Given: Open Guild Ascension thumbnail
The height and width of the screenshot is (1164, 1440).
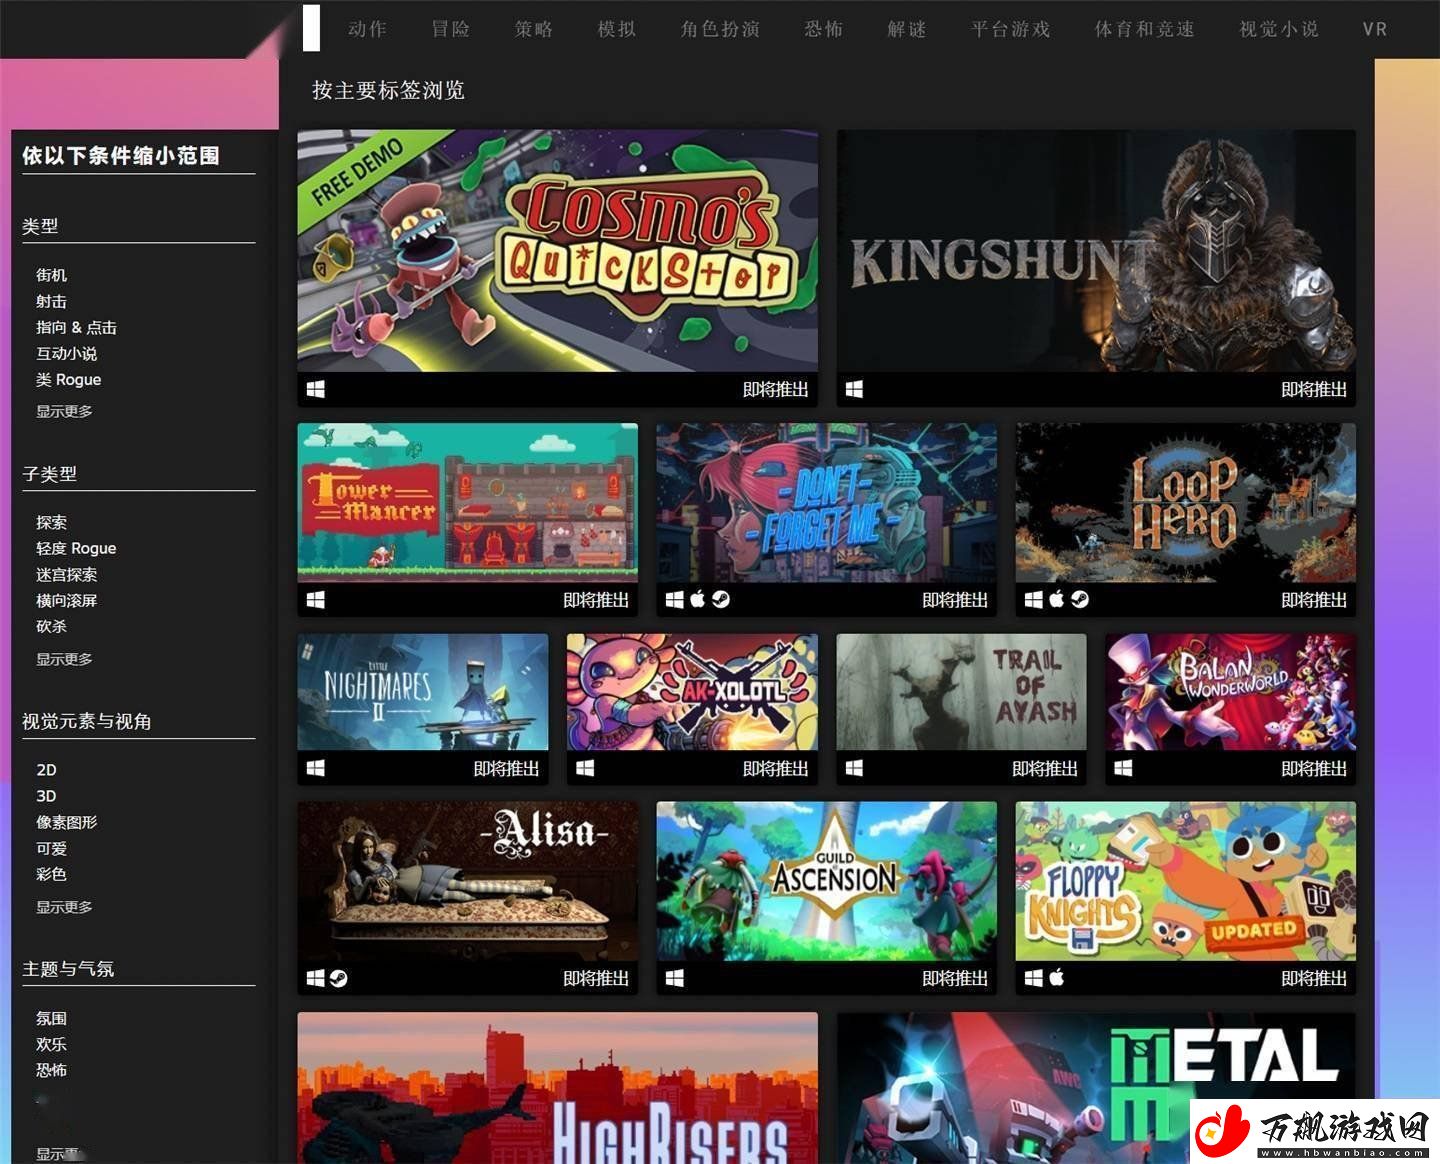Looking at the screenshot, I should pos(827,882).
